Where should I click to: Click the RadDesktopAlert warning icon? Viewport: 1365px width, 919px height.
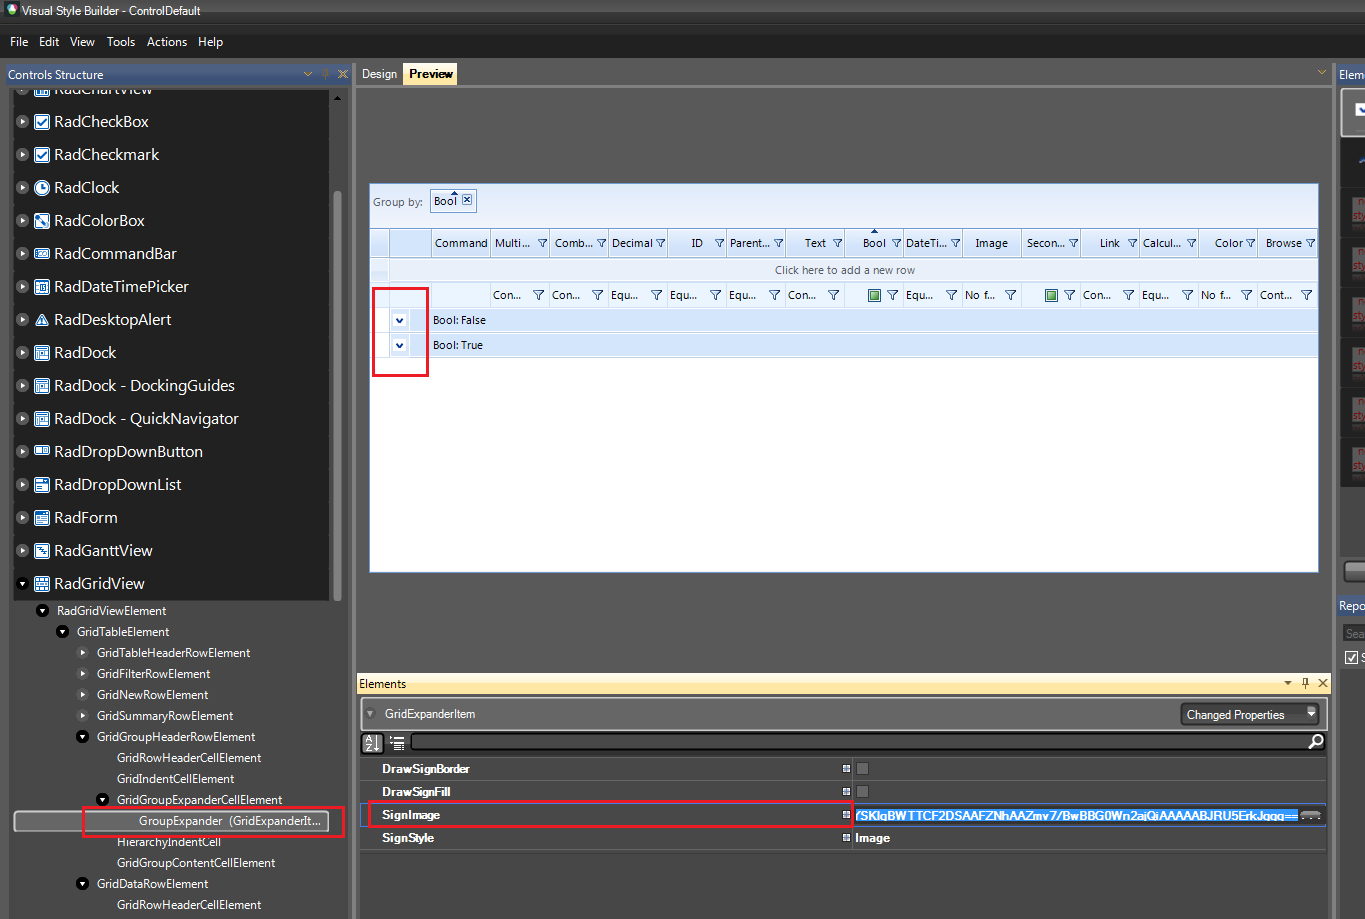pos(42,320)
